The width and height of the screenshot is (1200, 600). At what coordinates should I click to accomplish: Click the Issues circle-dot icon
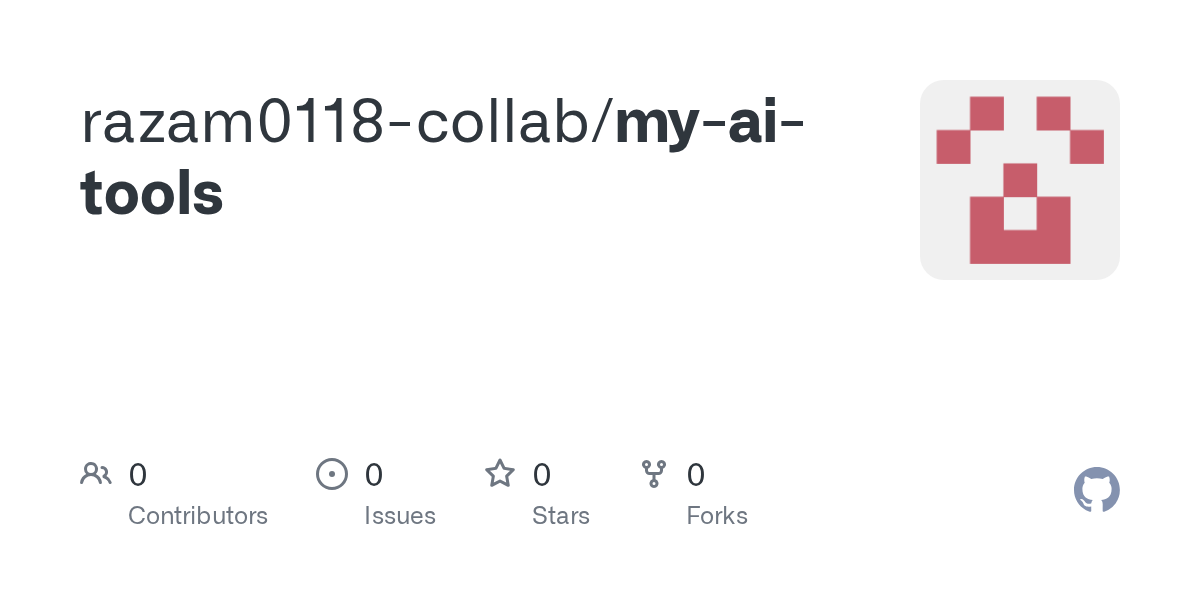[332, 474]
